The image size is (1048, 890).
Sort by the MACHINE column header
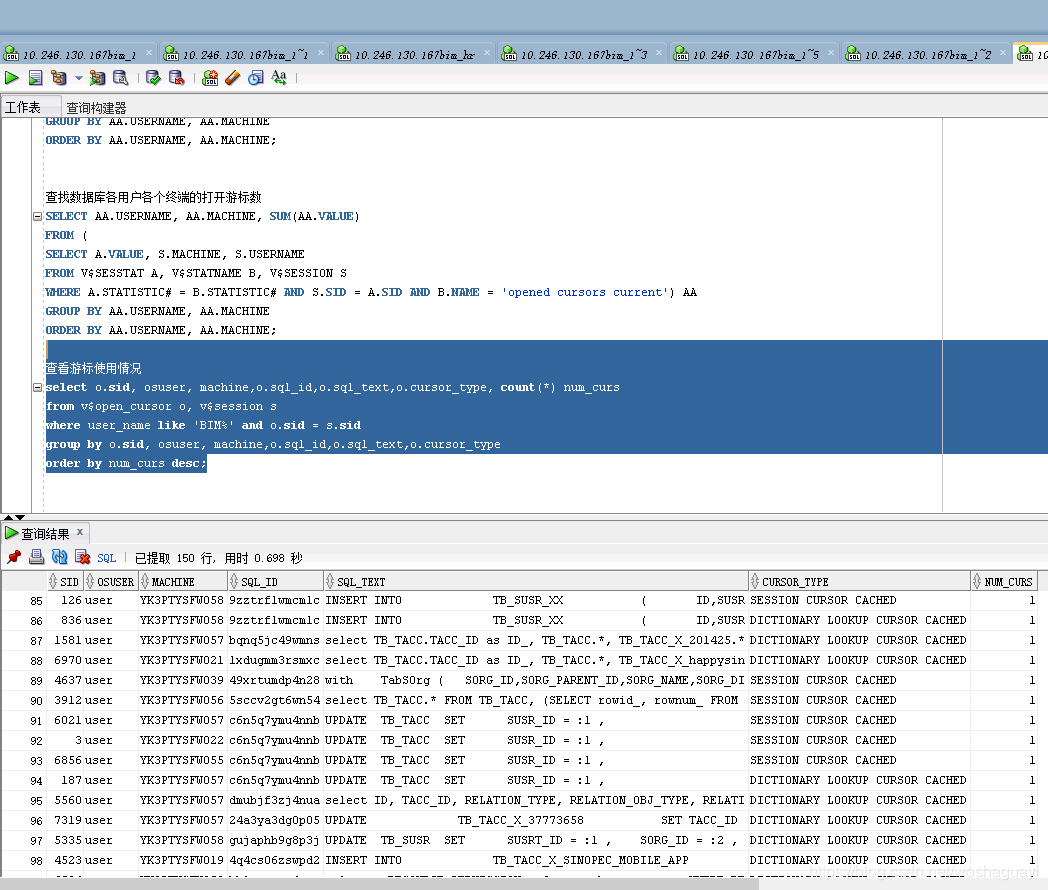click(x=183, y=582)
